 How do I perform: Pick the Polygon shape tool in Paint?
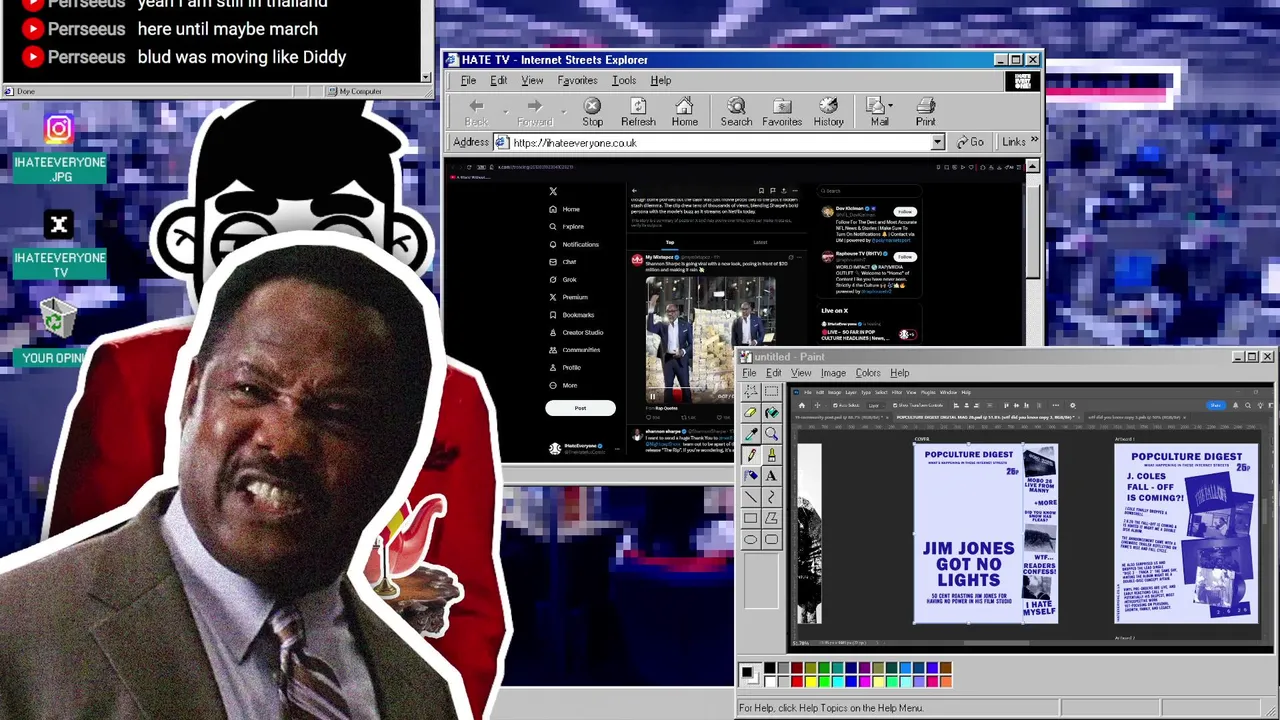771,518
